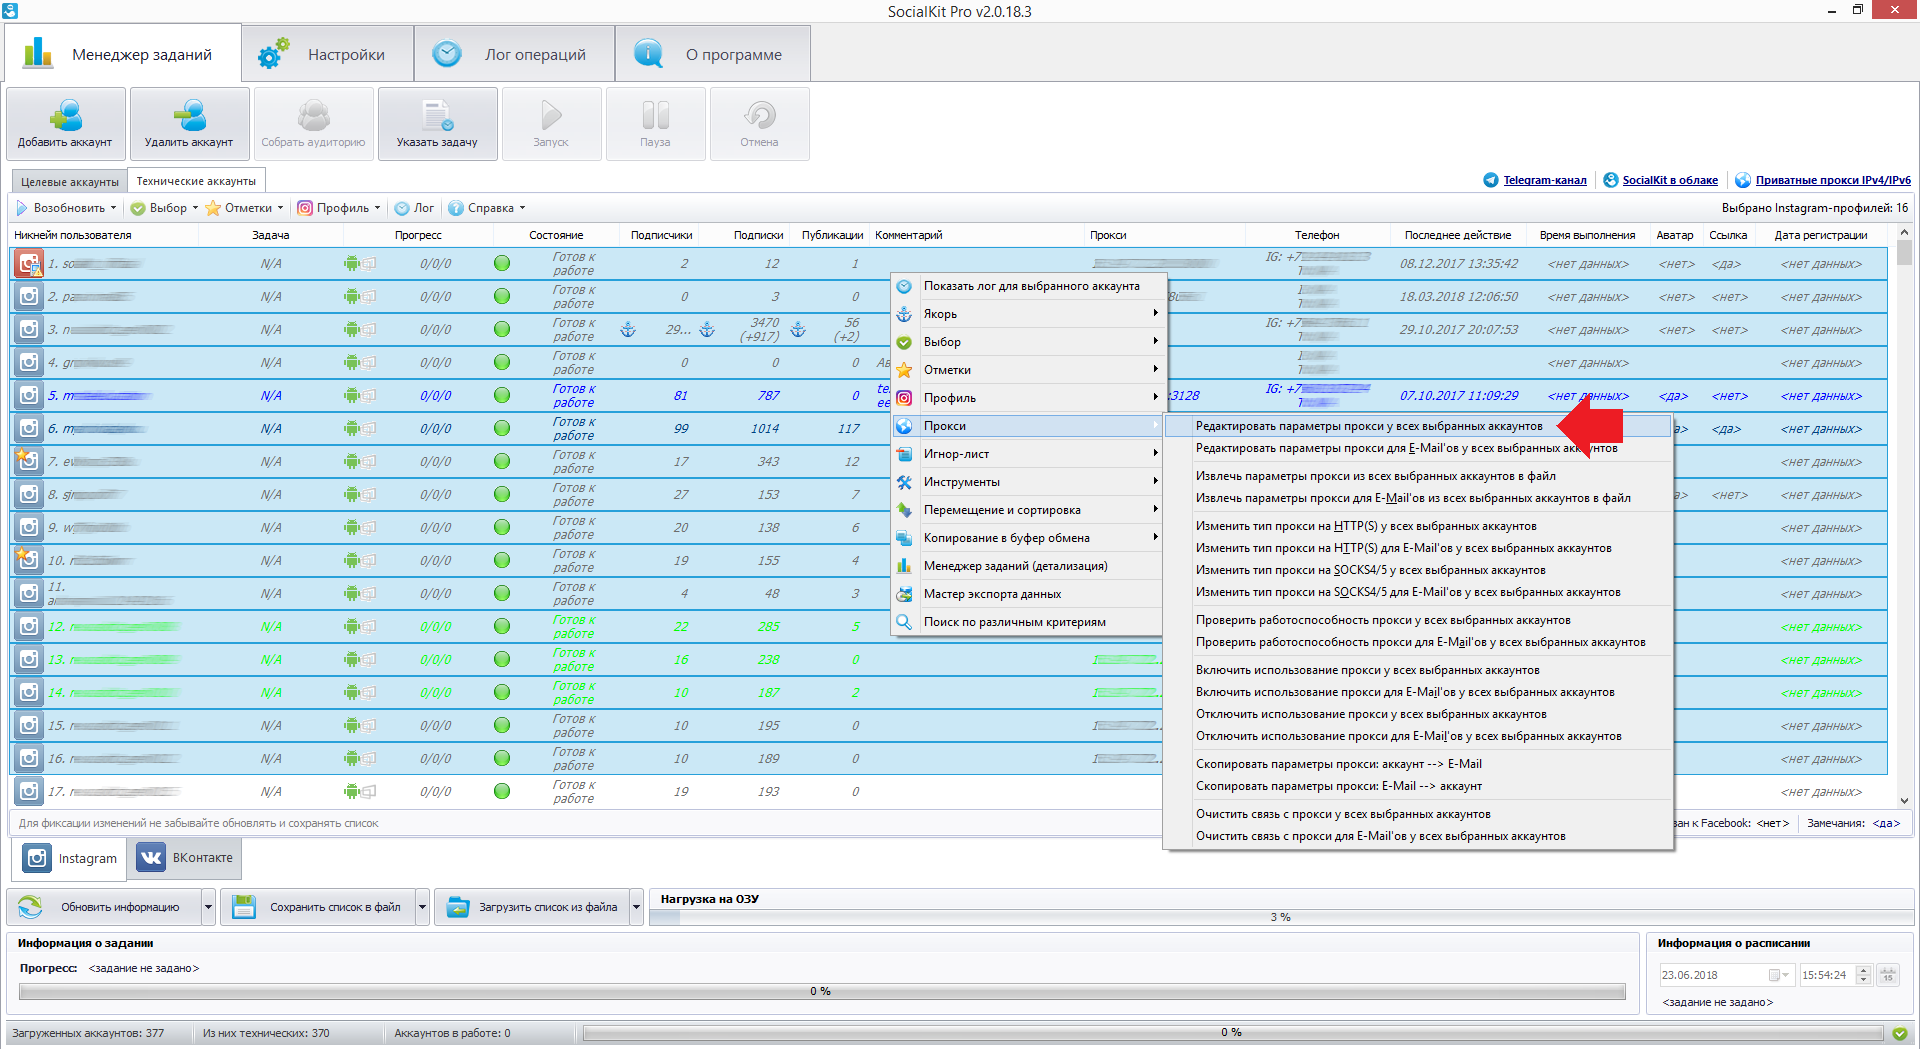Open the Specify task button

click(437, 124)
